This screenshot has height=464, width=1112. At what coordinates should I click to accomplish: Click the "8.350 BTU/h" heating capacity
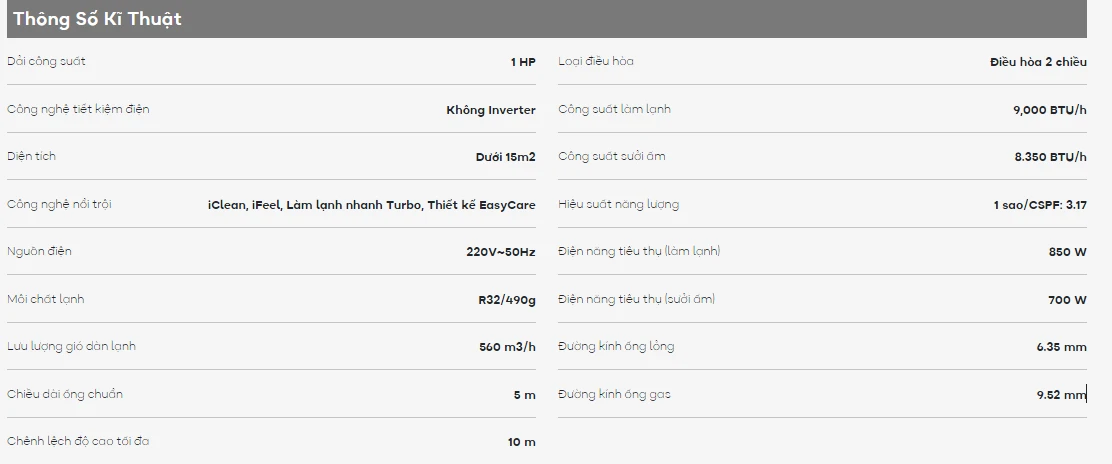click(x=1050, y=157)
